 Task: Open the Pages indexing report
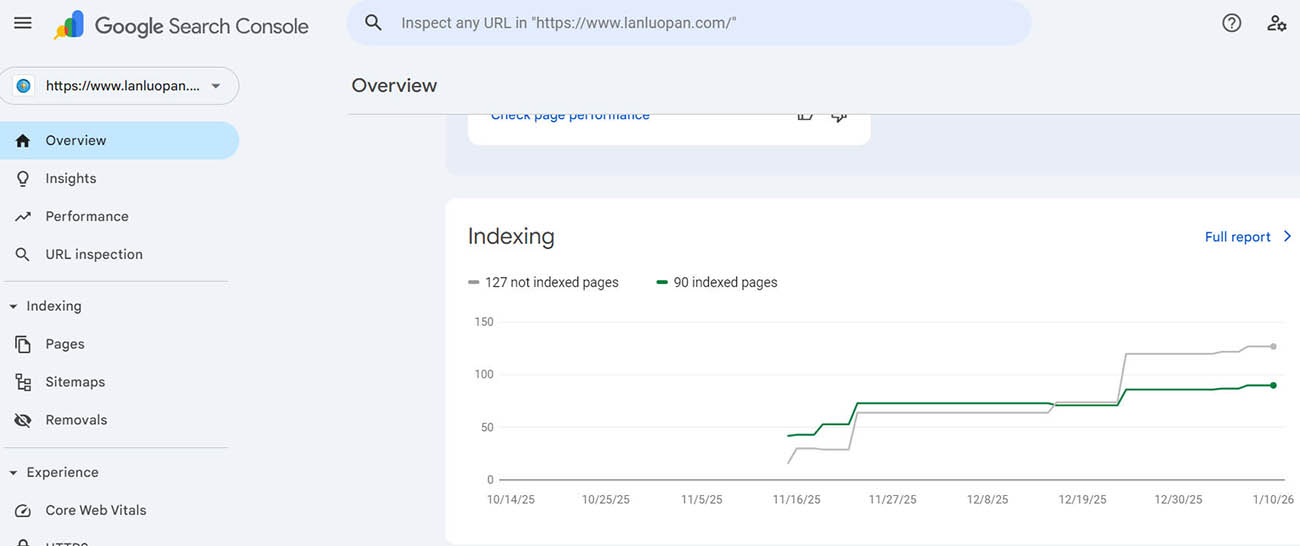(65, 344)
